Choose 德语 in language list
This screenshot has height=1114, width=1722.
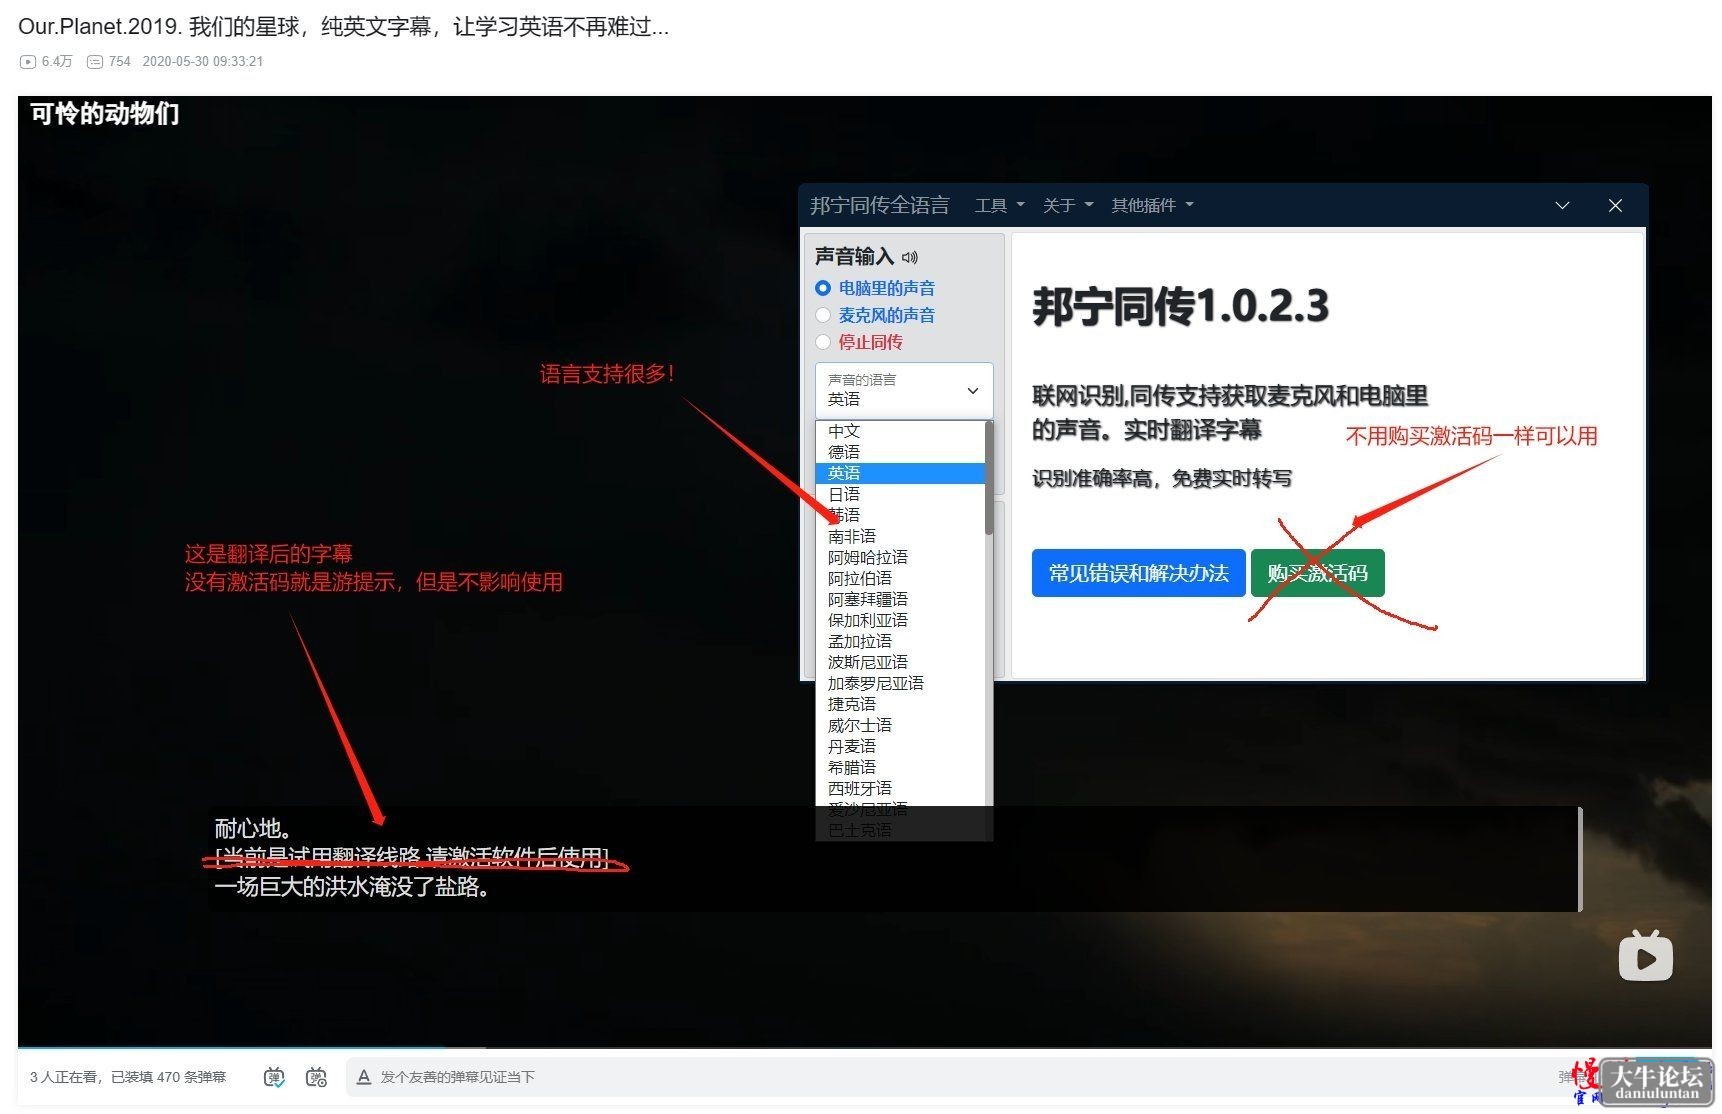(900, 452)
